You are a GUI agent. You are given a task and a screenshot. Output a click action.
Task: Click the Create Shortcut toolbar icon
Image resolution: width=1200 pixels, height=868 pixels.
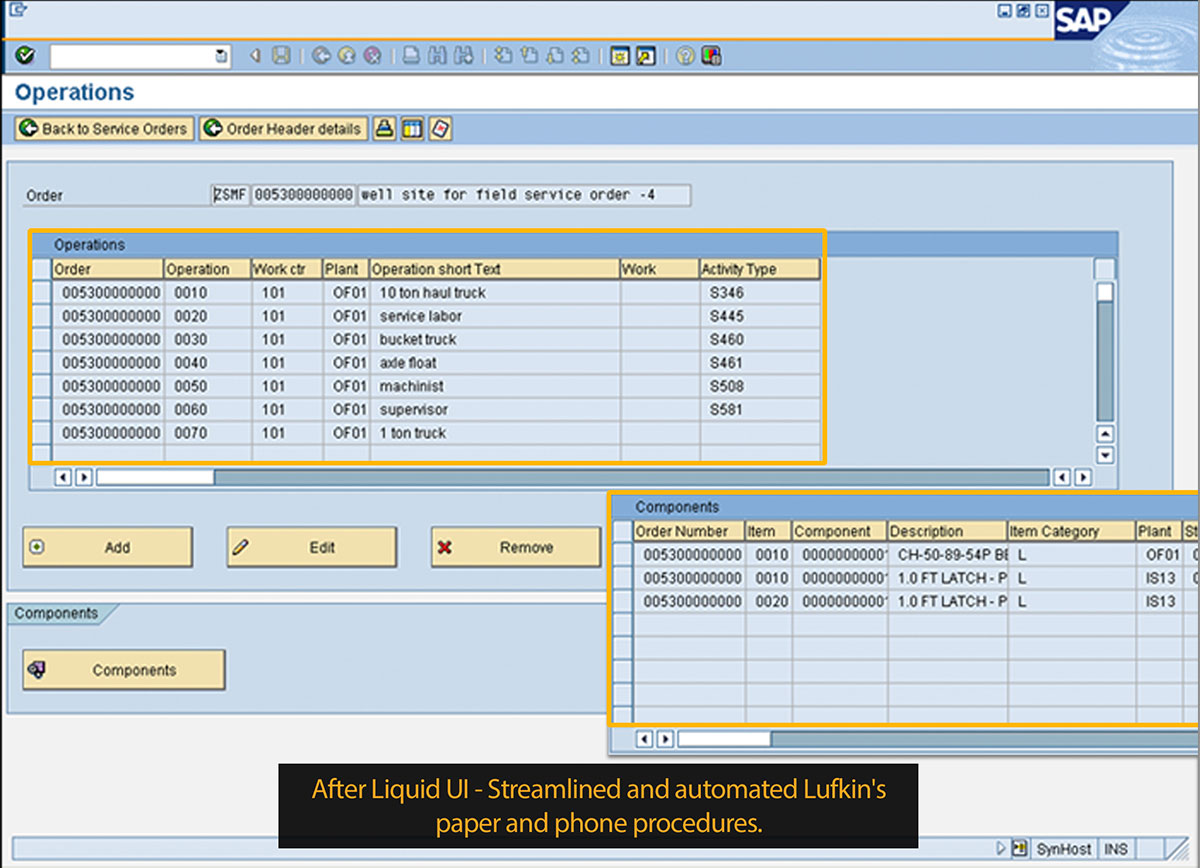pyautogui.click(x=646, y=56)
